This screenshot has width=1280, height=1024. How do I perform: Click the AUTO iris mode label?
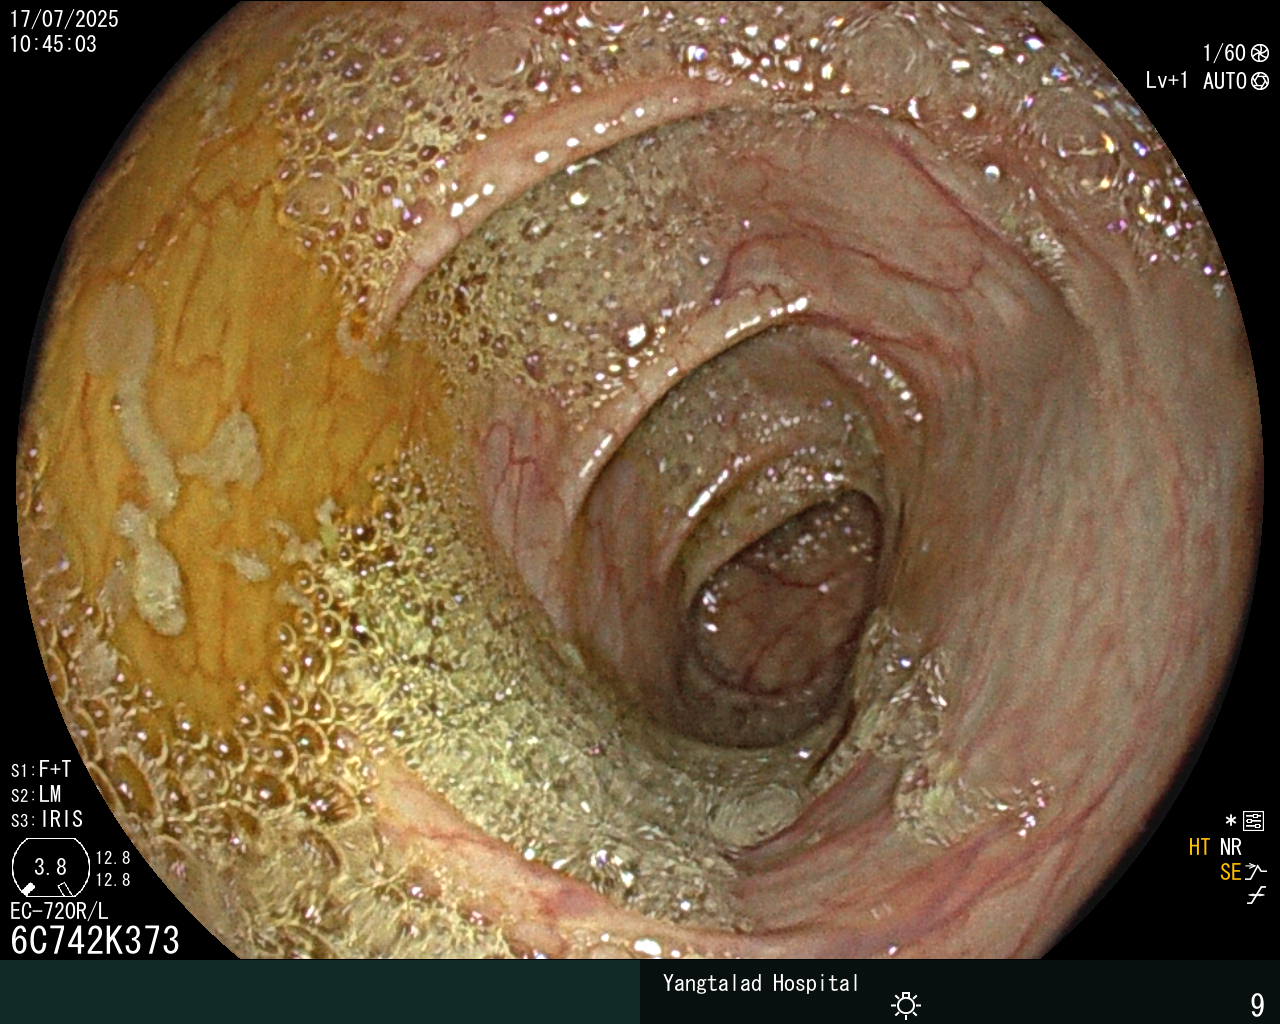[x=1225, y=81]
